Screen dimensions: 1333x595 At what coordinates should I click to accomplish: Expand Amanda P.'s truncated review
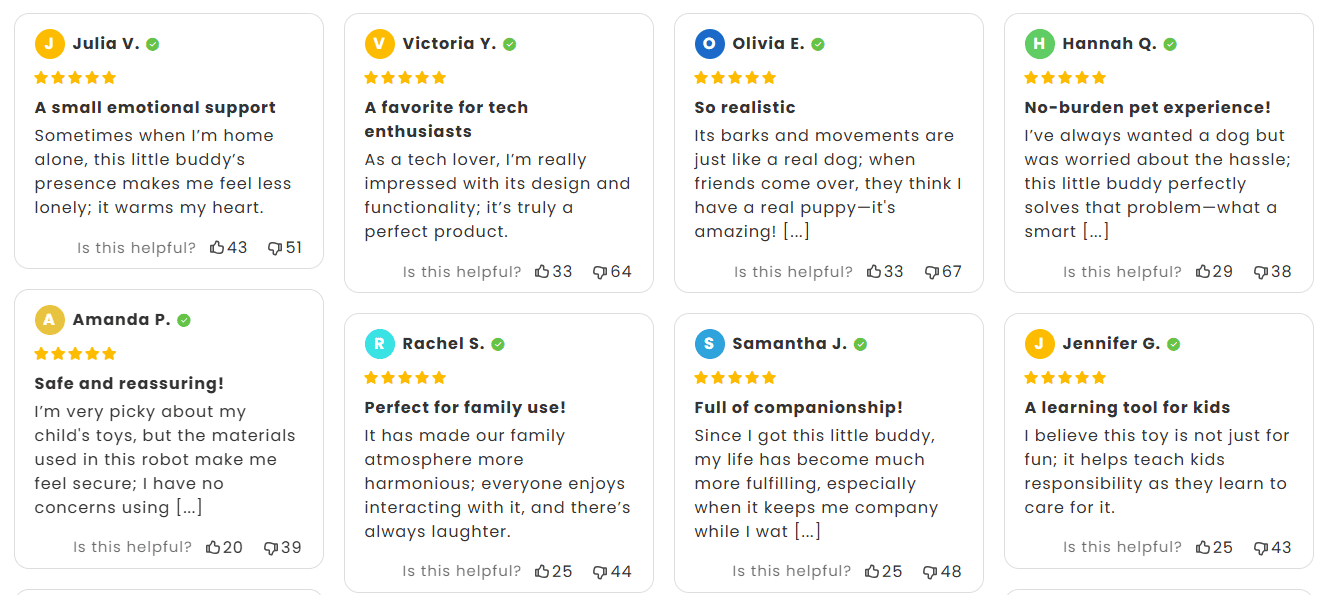(189, 508)
